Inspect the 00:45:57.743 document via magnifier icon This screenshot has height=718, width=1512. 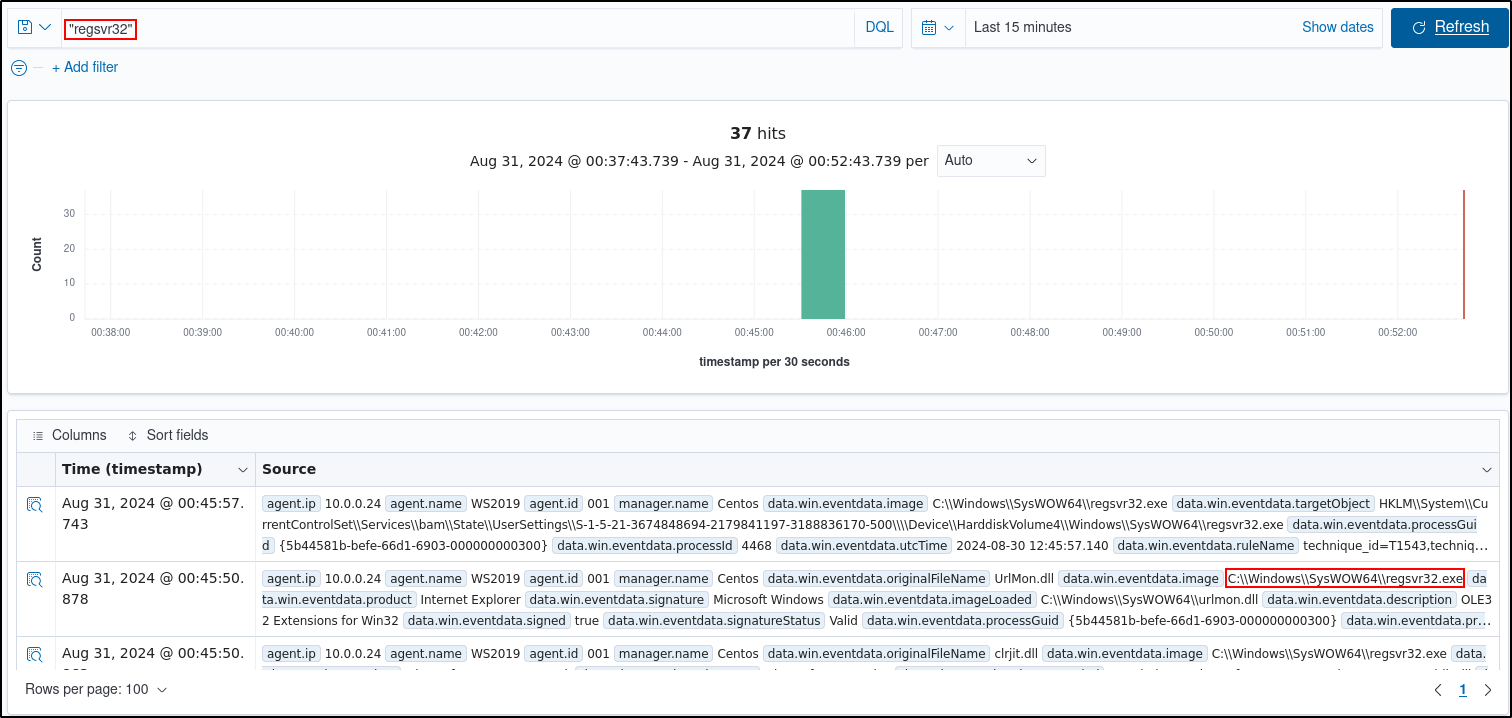tap(35, 503)
